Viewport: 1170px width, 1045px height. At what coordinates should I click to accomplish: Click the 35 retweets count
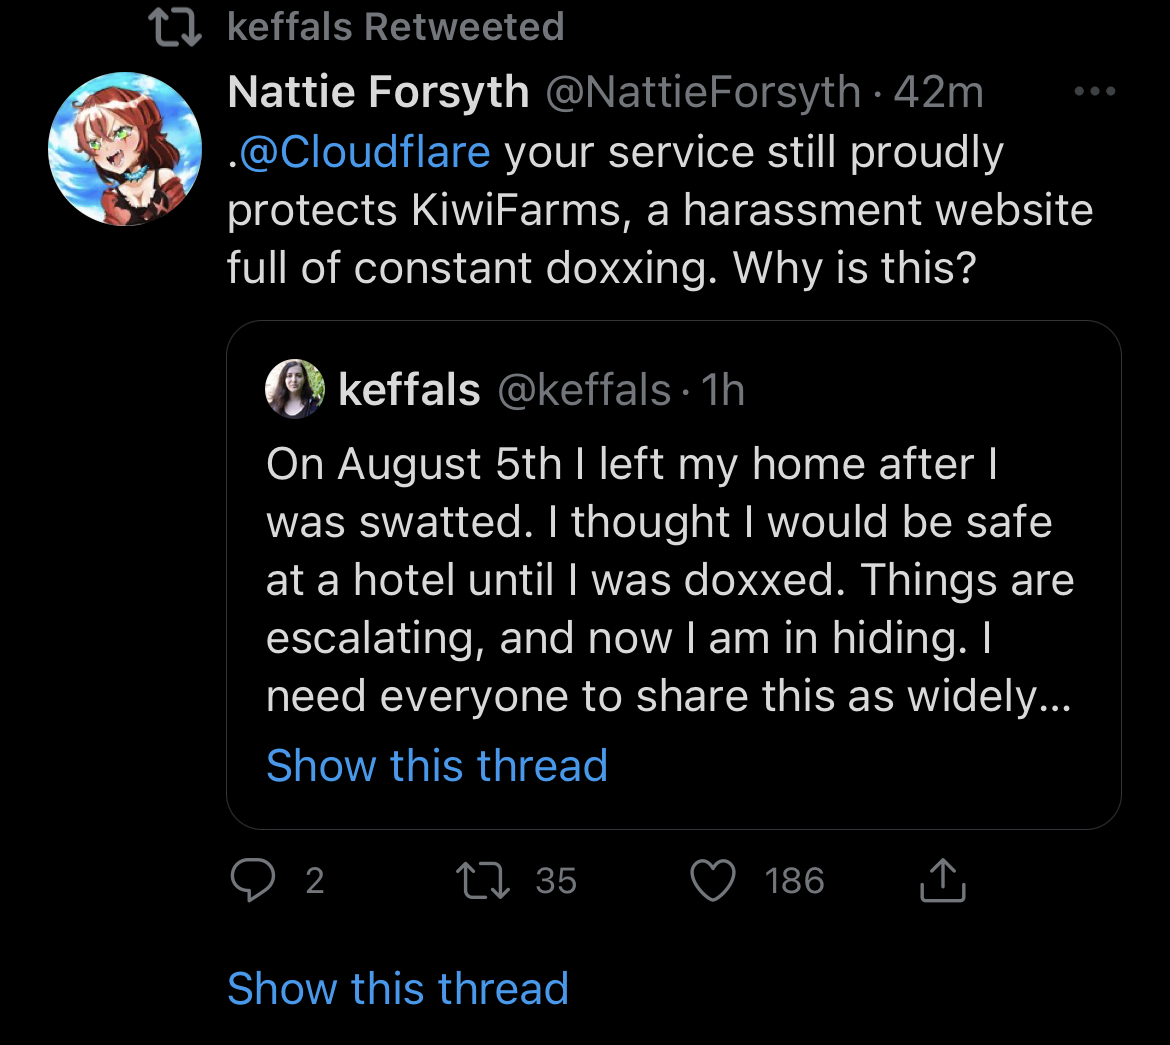pyautogui.click(x=556, y=881)
